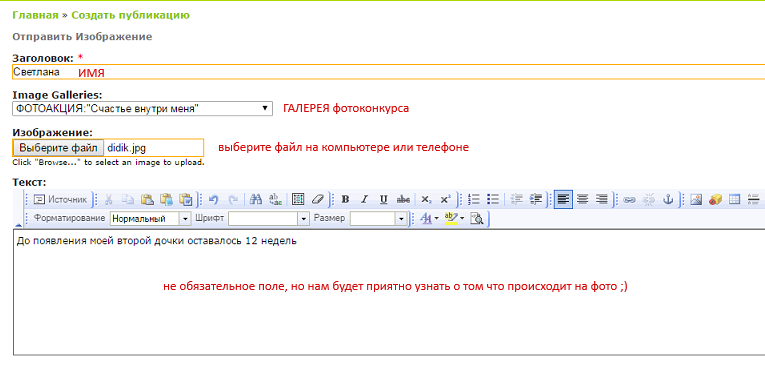Image resolution: width=765 pixels, height=366 pixels.
Task: Open the Шрифт font dropdown
Action: pyautogui.click(x=269, y=219)
